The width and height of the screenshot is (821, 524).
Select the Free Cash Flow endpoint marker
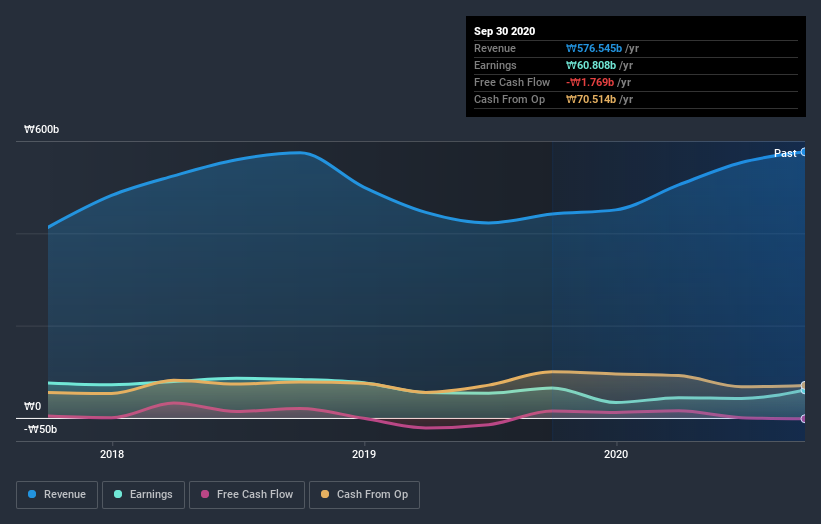click(804, 419)
